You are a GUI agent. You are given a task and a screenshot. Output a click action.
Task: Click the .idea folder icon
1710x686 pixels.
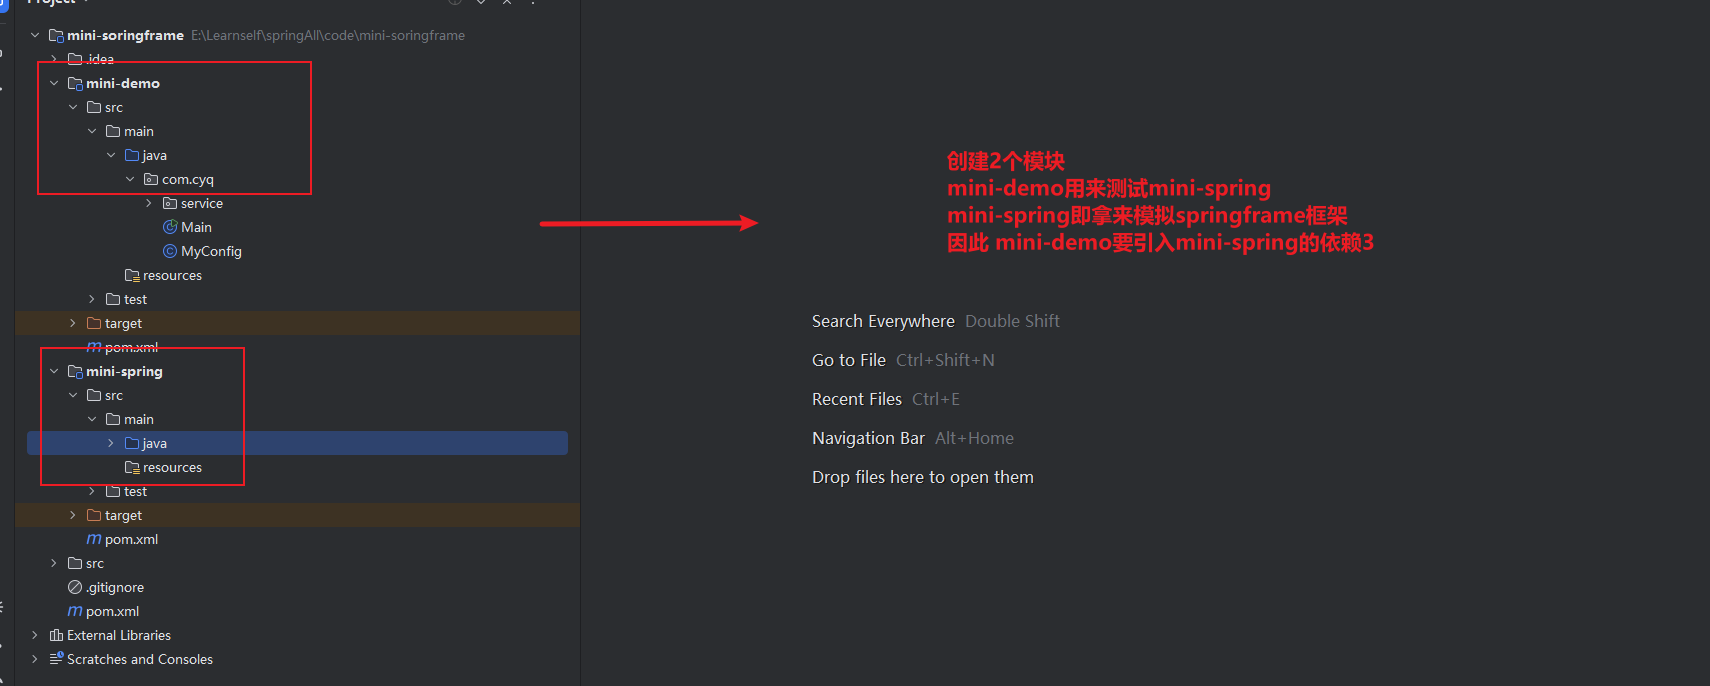tap(75, 59)
